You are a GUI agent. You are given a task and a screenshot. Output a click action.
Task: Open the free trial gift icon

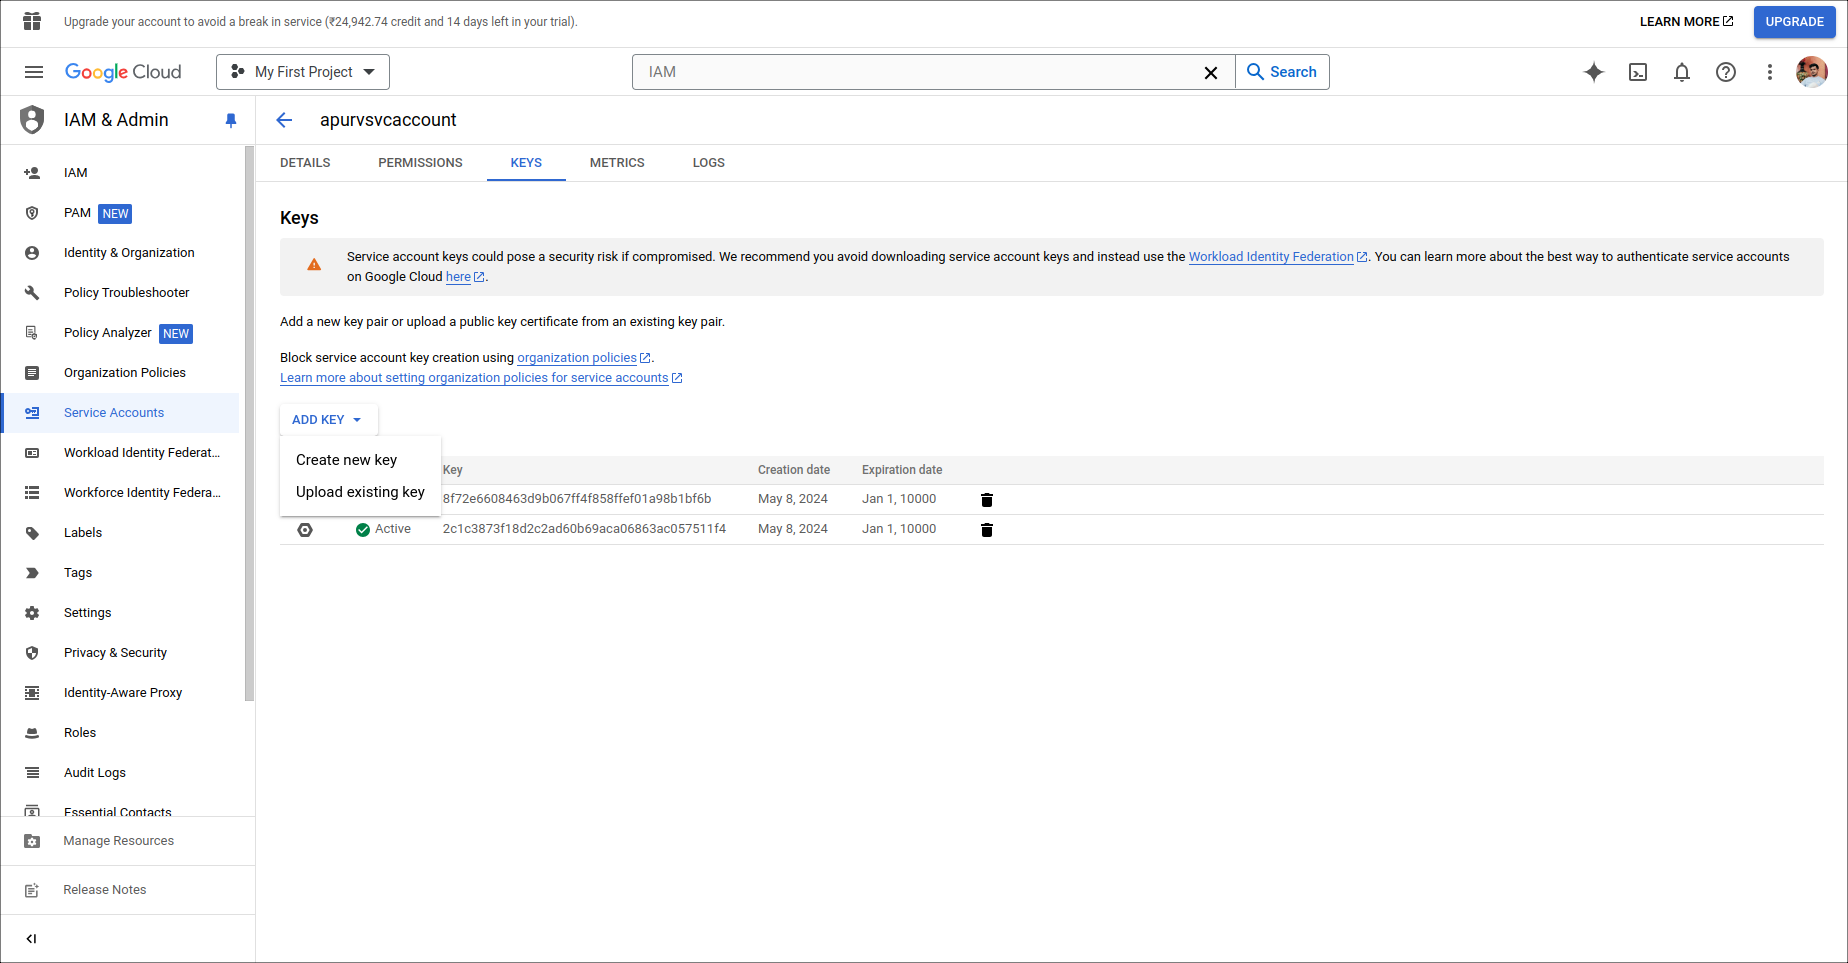pyautogui.click(x=31, y=21)
